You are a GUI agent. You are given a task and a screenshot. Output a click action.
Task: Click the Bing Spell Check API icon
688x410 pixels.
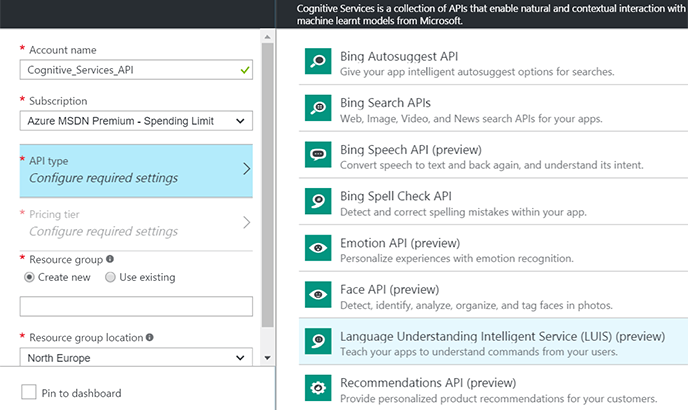[318, 201]
